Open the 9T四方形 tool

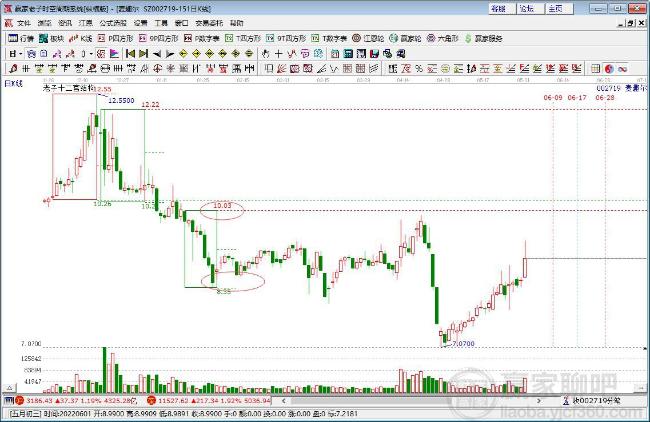(x=286, y=39)
